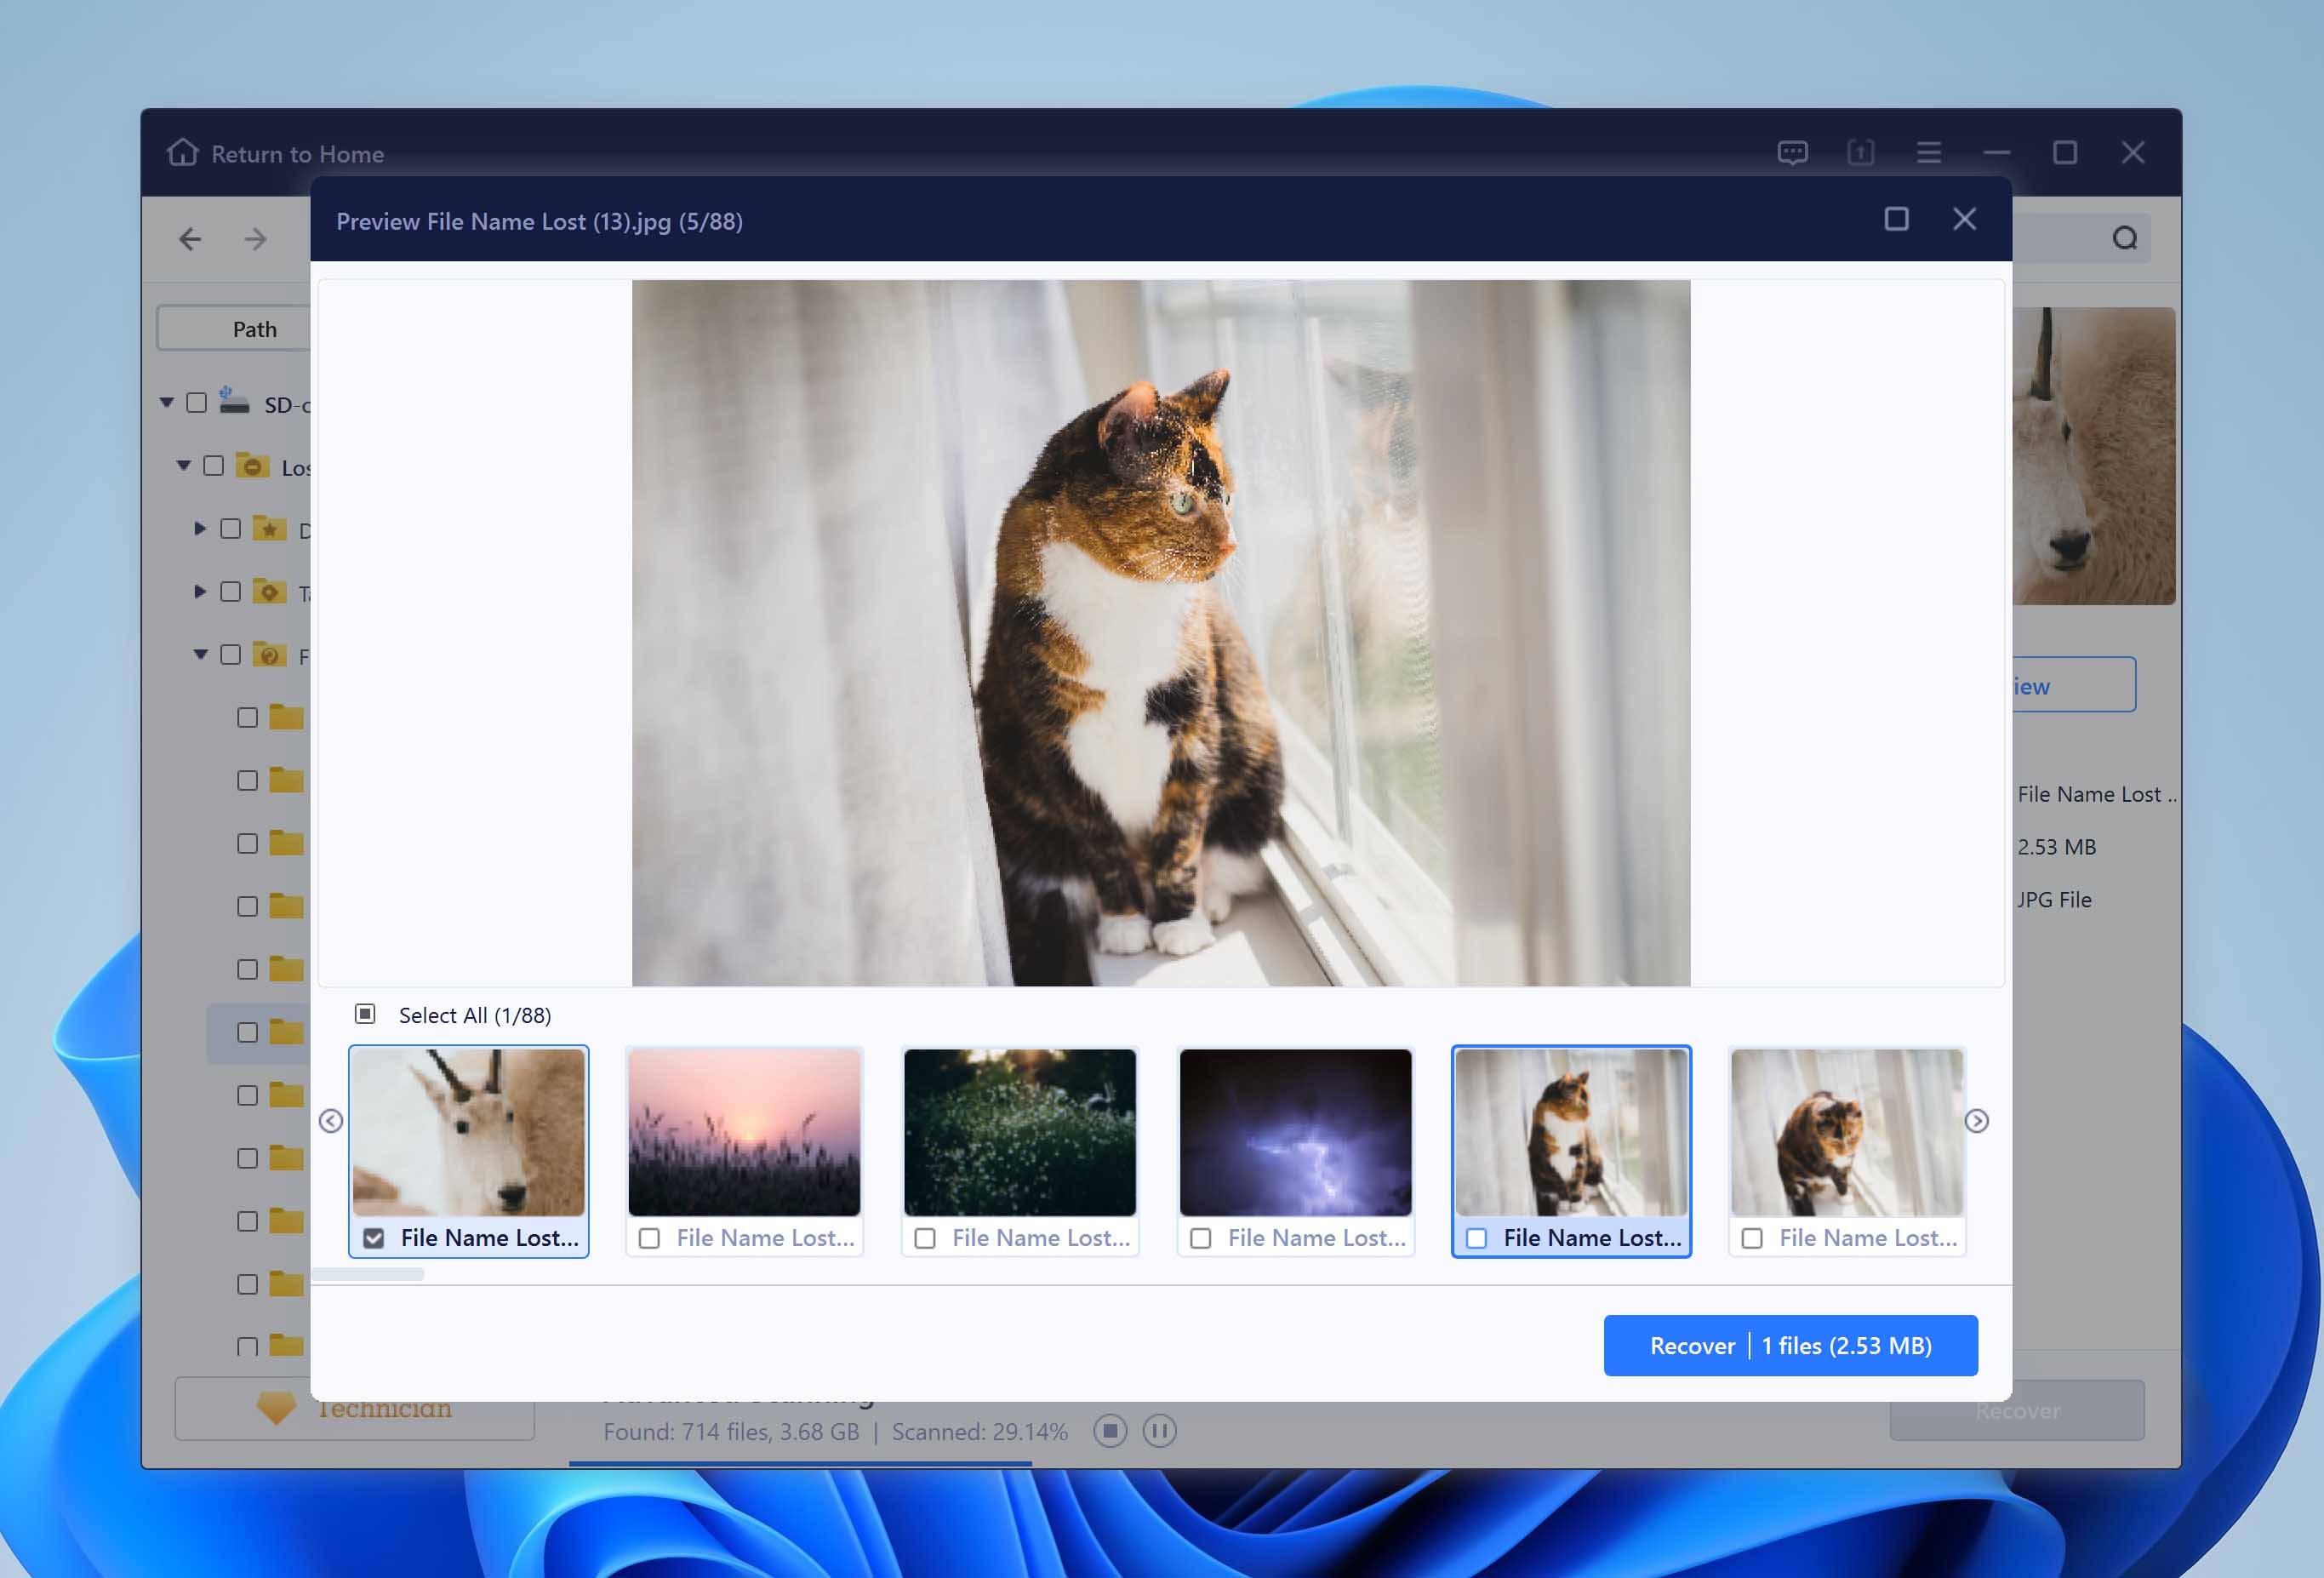
Task: Click "Select All (1/88)" label
Action: point(475,1015)
